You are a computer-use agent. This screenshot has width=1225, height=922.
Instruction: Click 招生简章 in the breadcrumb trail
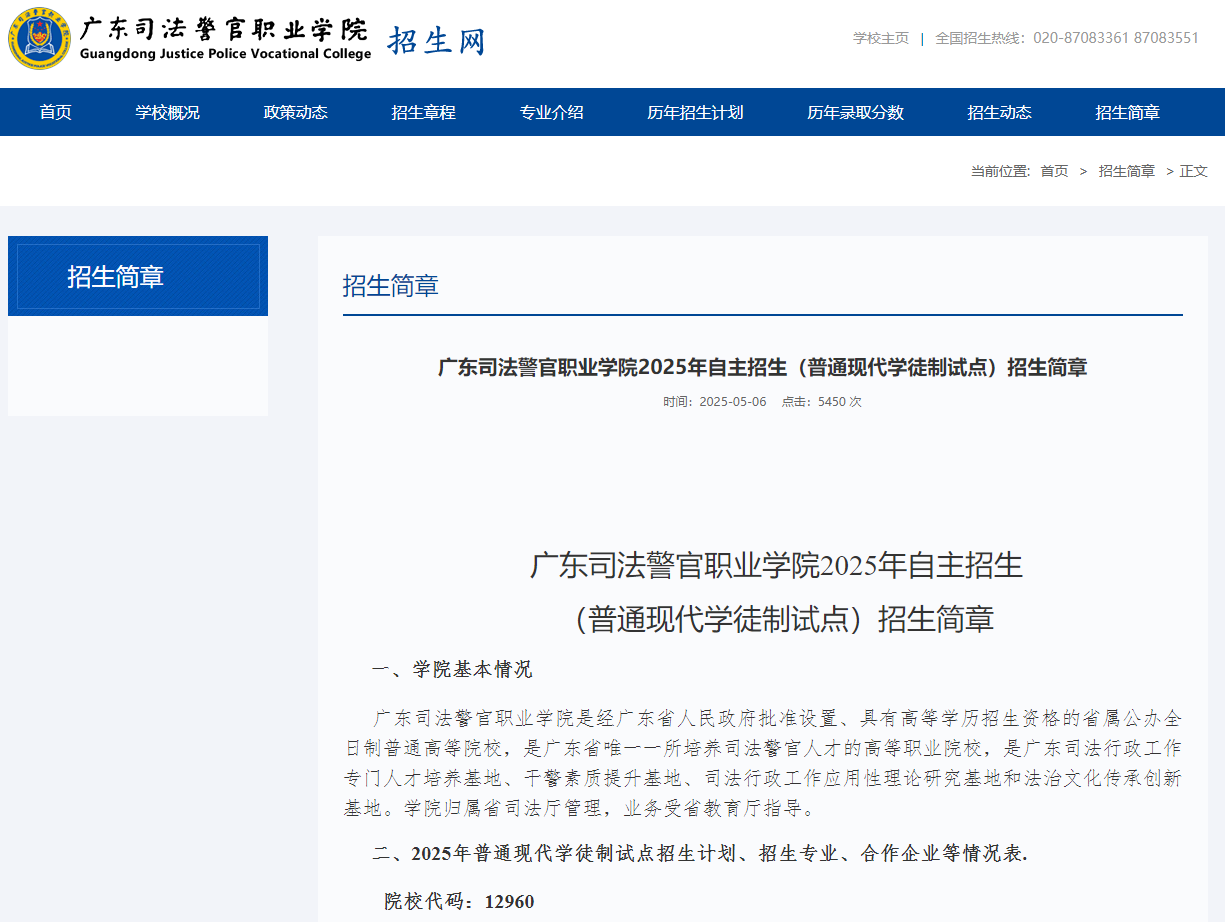[1126, 171]
